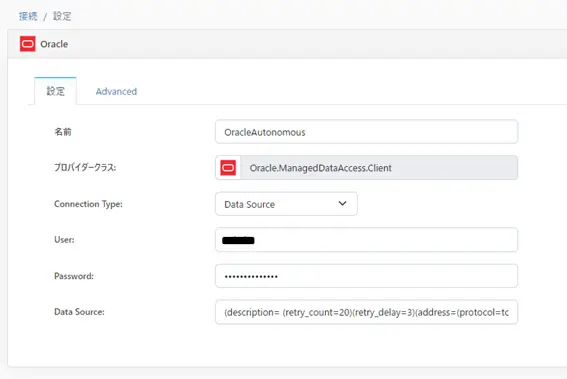
Task: Click the 名前 label
Action: coord(63,132)
